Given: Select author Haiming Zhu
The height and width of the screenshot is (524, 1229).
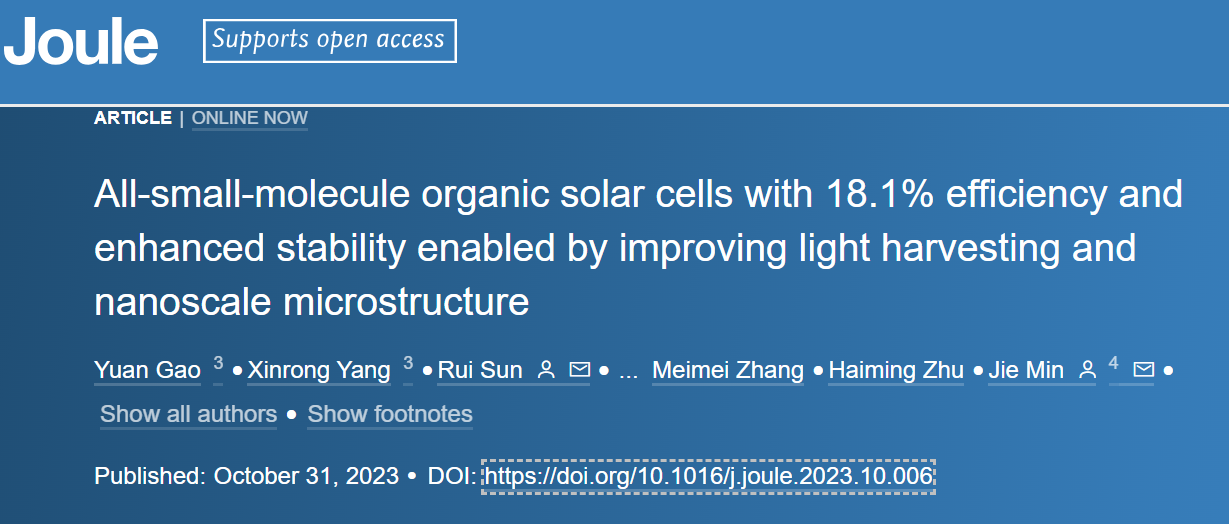Looking at the screenshot, I should click(896, 371).
